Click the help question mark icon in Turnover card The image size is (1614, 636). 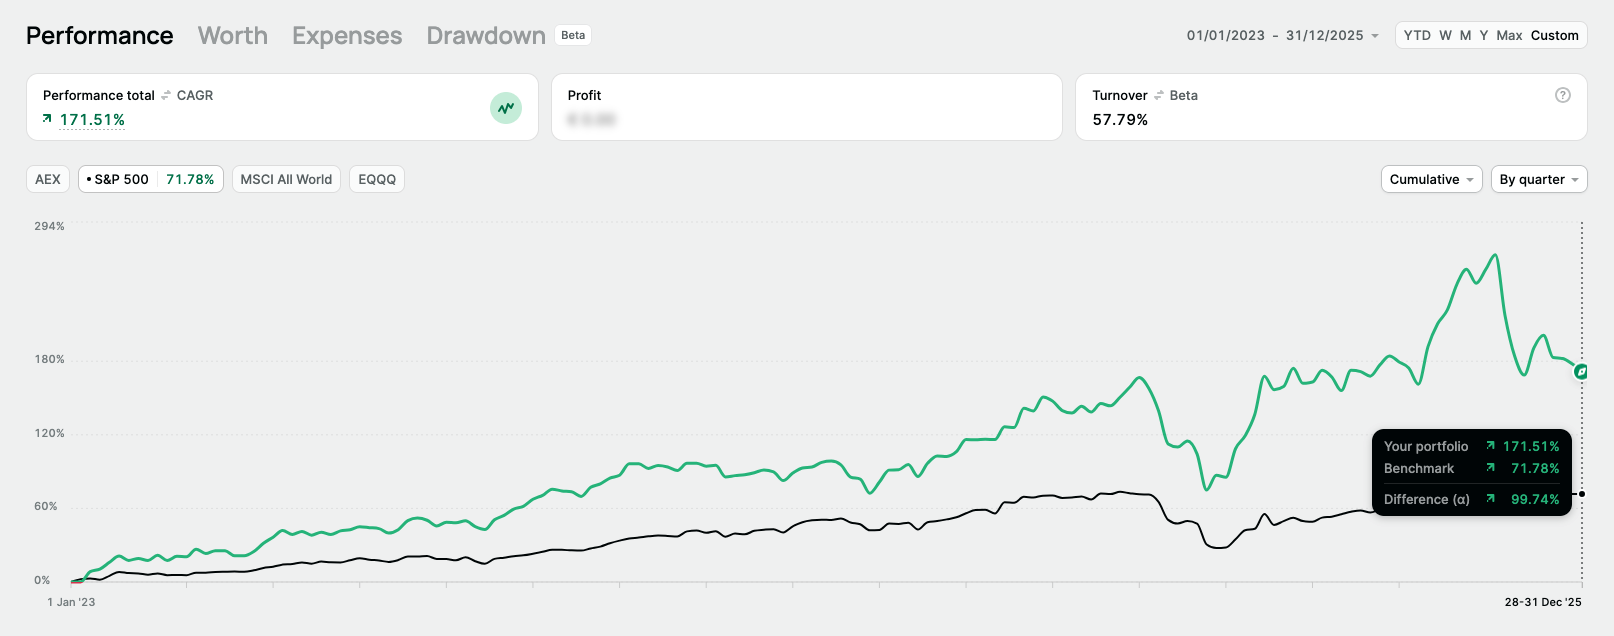[1563, 95]
